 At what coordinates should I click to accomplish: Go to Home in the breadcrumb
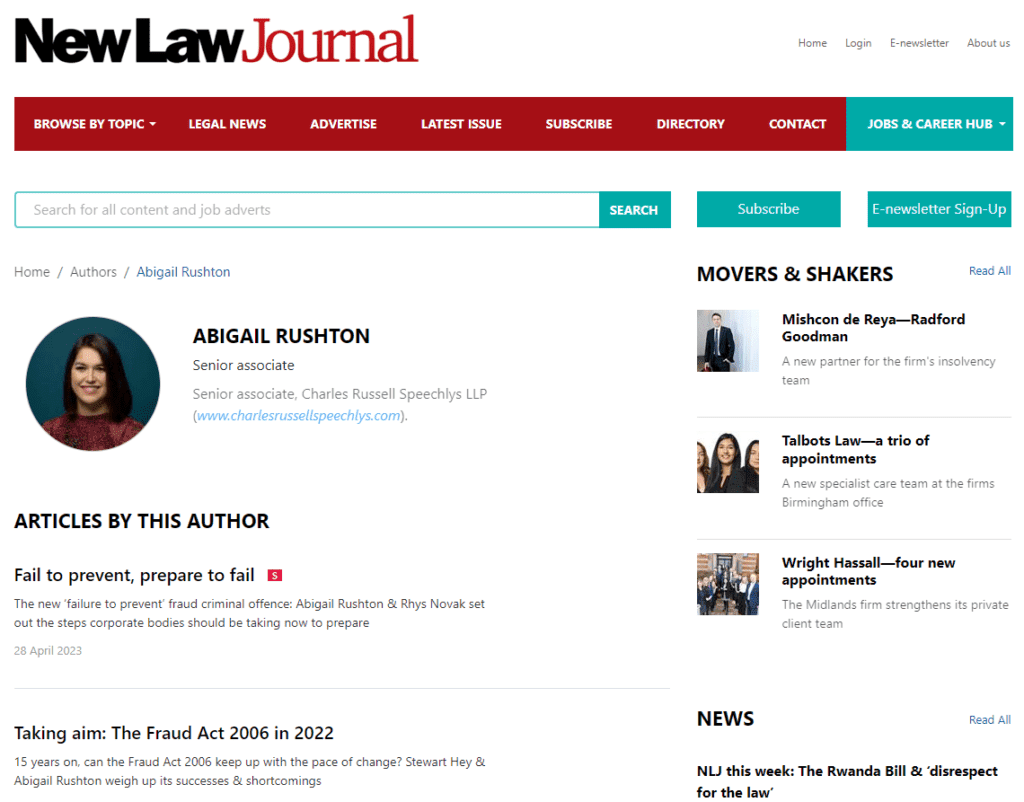pyautogui.click(x=32, y=272)
